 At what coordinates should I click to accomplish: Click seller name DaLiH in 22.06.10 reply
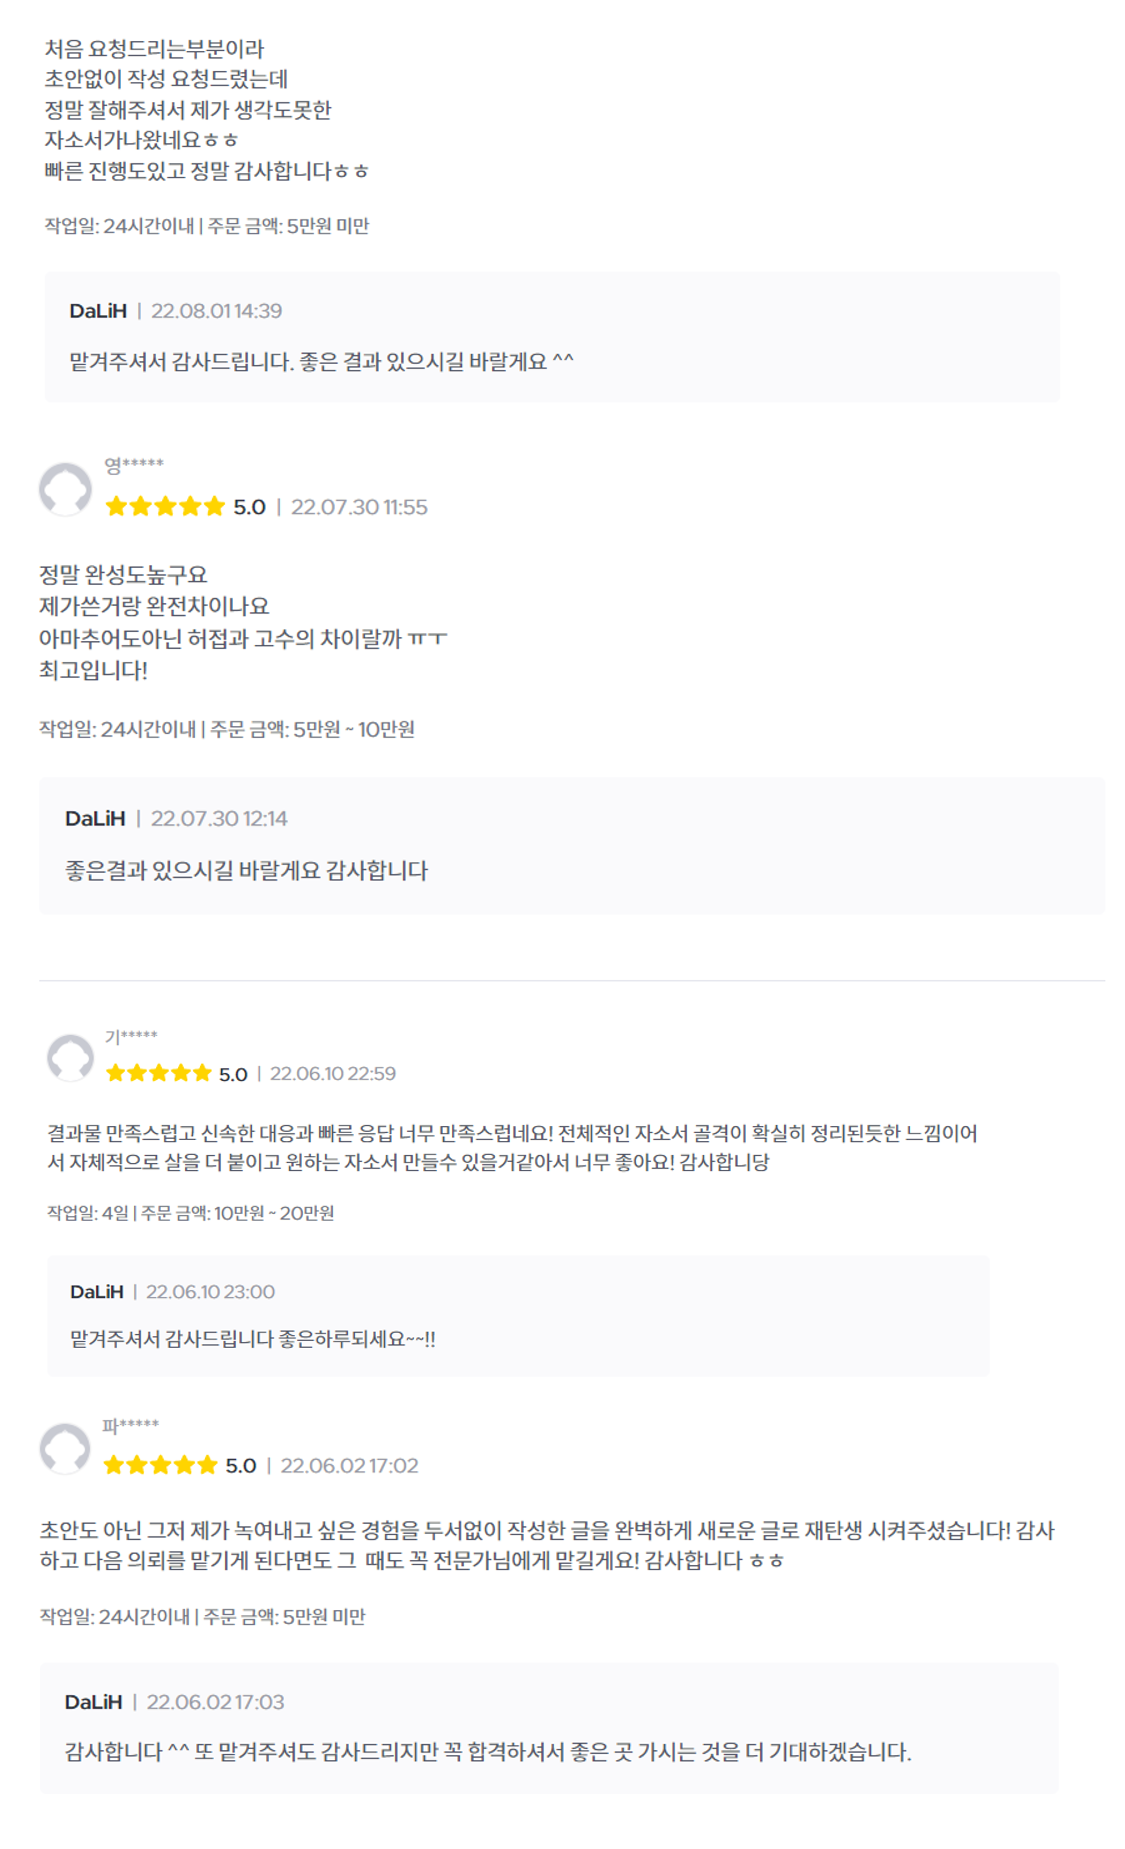[97, 1292]
